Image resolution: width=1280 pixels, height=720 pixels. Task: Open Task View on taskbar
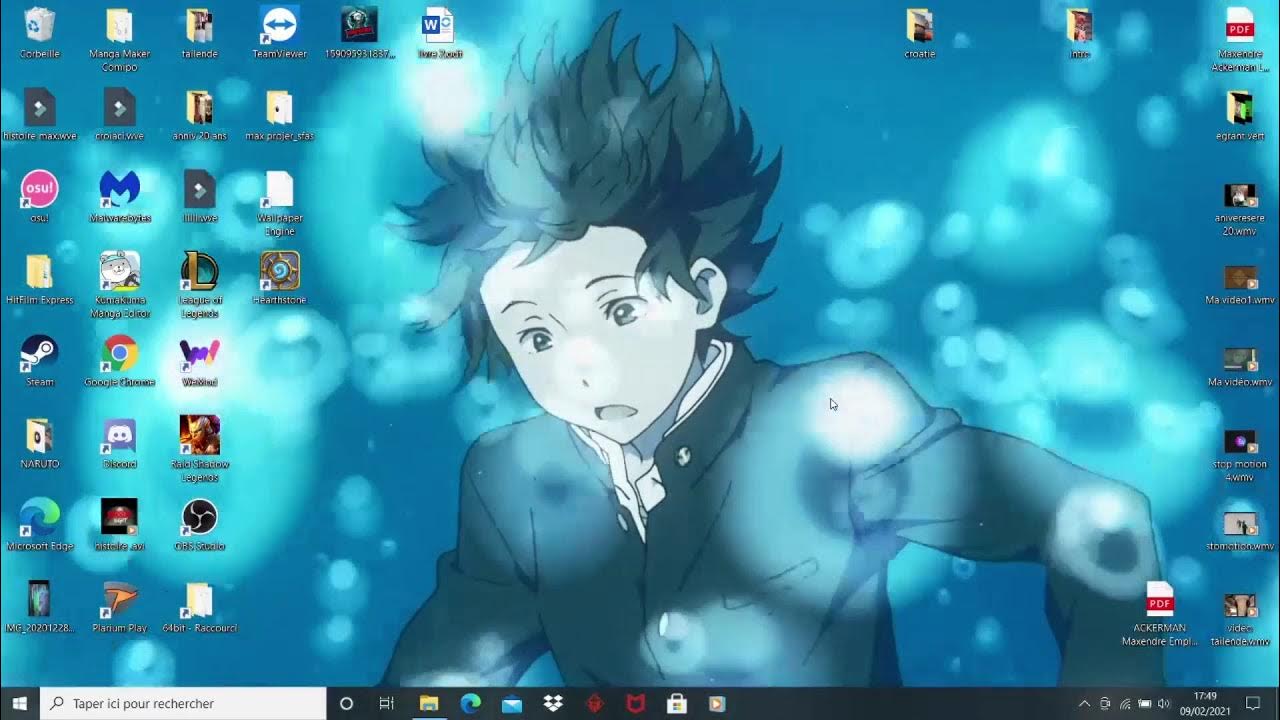(387, 704)
